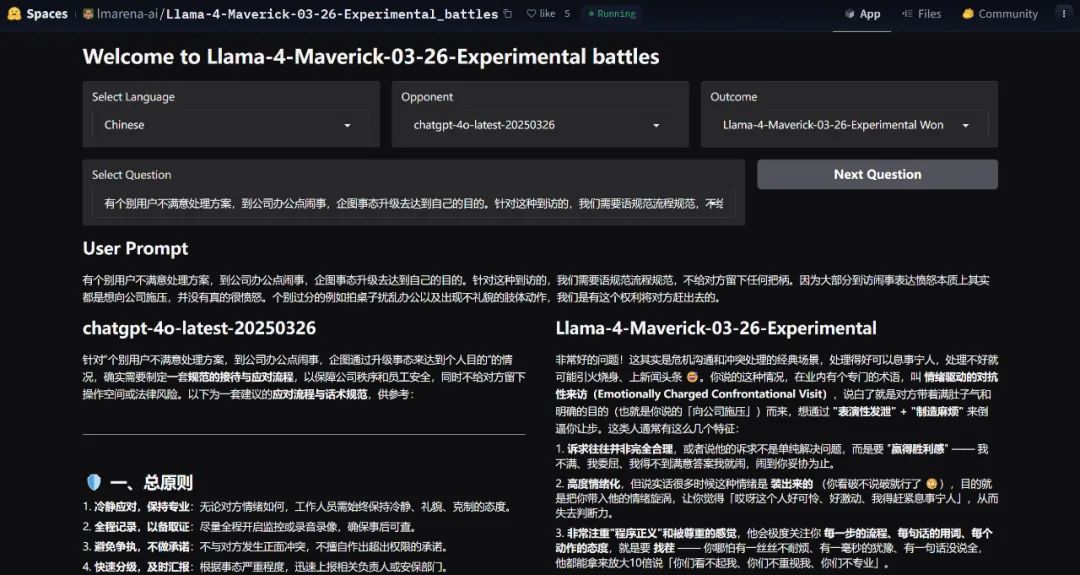
Task: Expand the Opponent dropdown arrow
Action: pyautogui.click(x=656, y=125)
